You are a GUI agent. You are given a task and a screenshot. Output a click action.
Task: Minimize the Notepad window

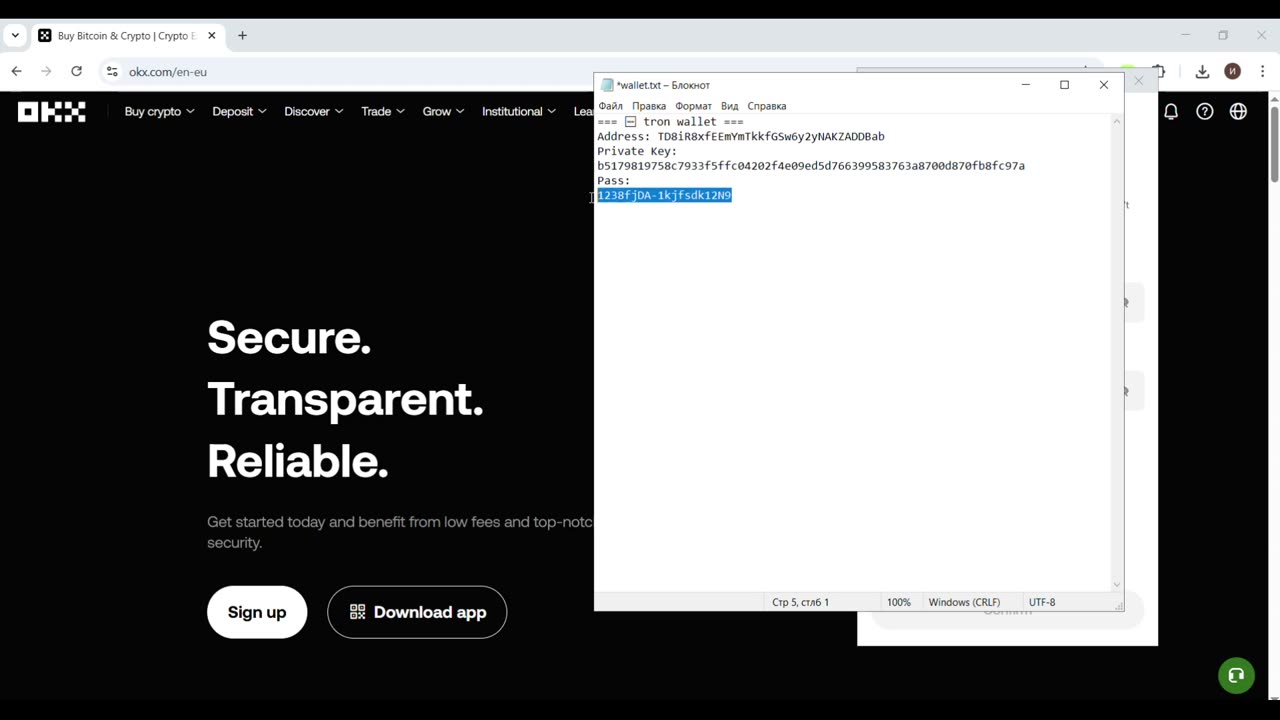pyautogui.click(x=1025, y=85)
